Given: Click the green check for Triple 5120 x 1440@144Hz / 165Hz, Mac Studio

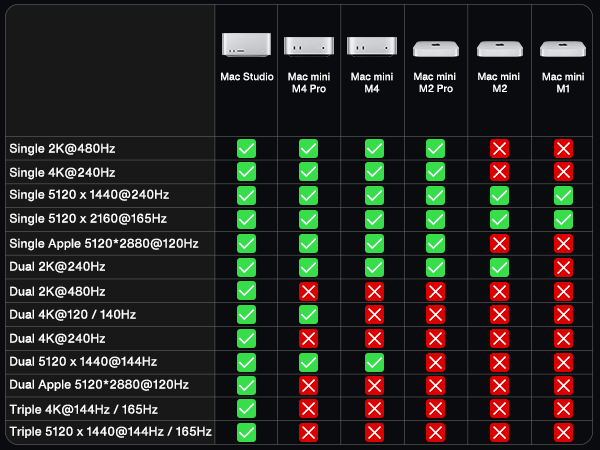Looking at the screenshot, I should click(246, 432).
